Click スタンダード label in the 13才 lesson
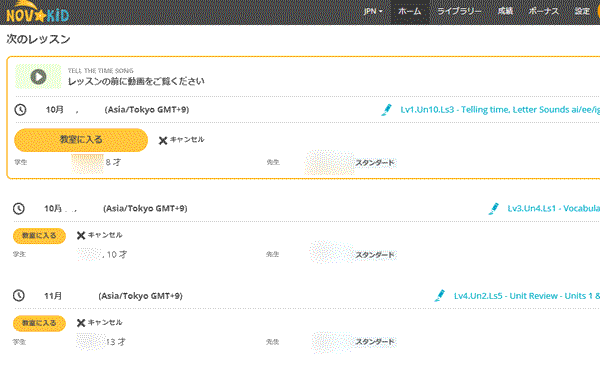The width and height of the screenshot is (600, 378). (x=375, y=342)
